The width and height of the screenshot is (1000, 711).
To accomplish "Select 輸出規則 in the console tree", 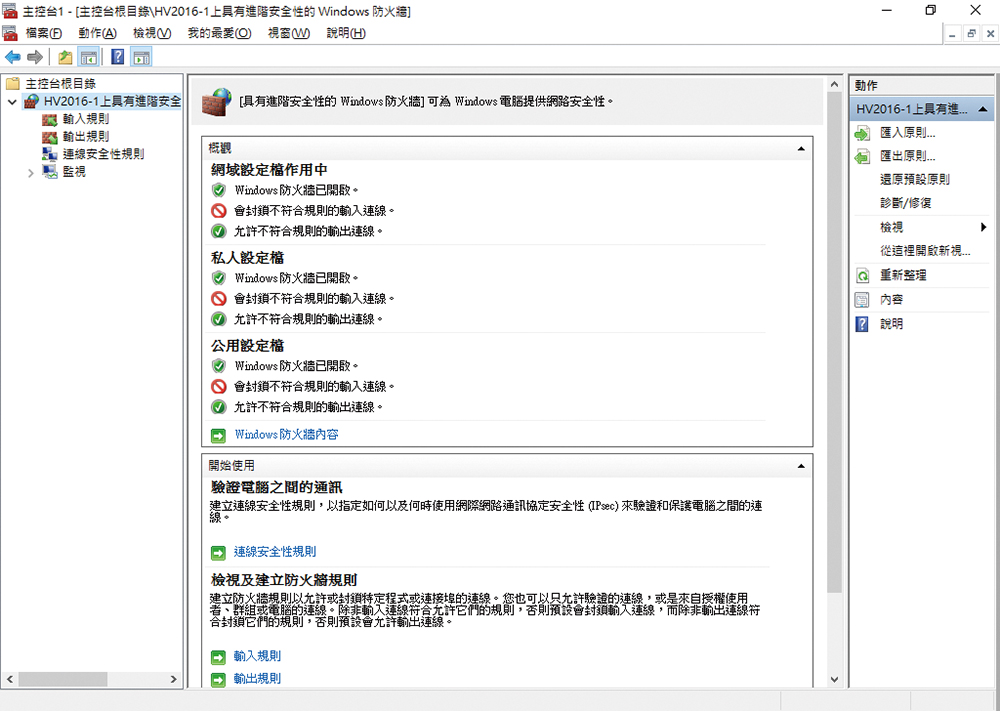I will (86, 137).
